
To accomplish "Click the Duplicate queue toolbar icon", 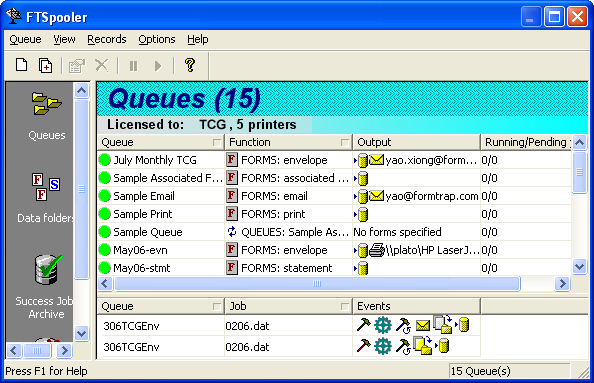I will pyautogui.click(x=45, y=65).
